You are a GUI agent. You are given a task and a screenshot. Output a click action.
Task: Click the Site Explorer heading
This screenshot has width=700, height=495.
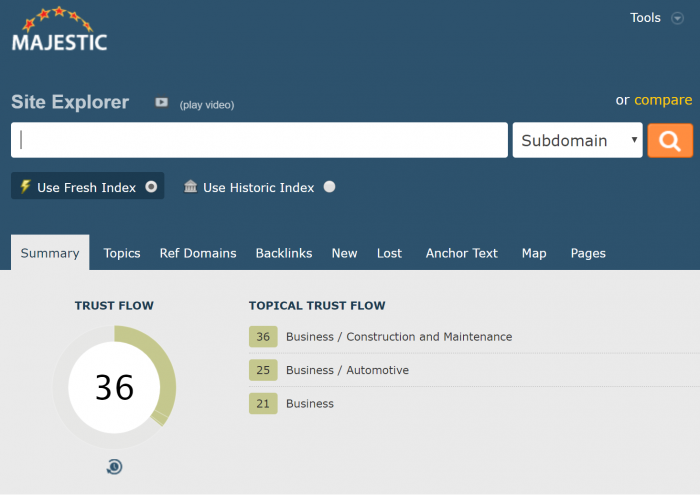(x=70, y=102)
